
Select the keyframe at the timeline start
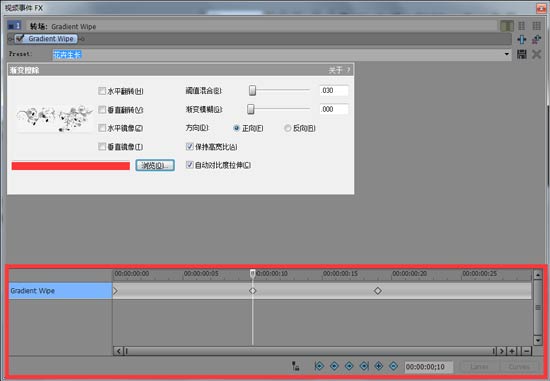115,291
